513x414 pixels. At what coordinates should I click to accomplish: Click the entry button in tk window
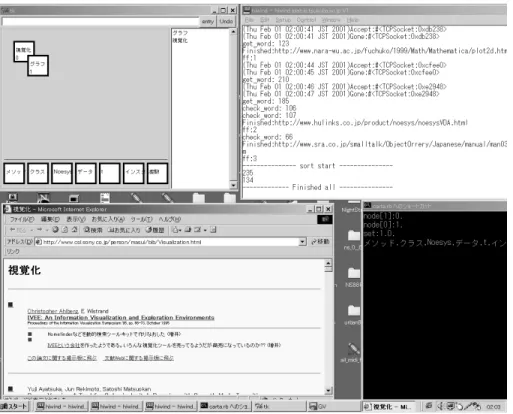pyautogui.click(x=208, y=21)
